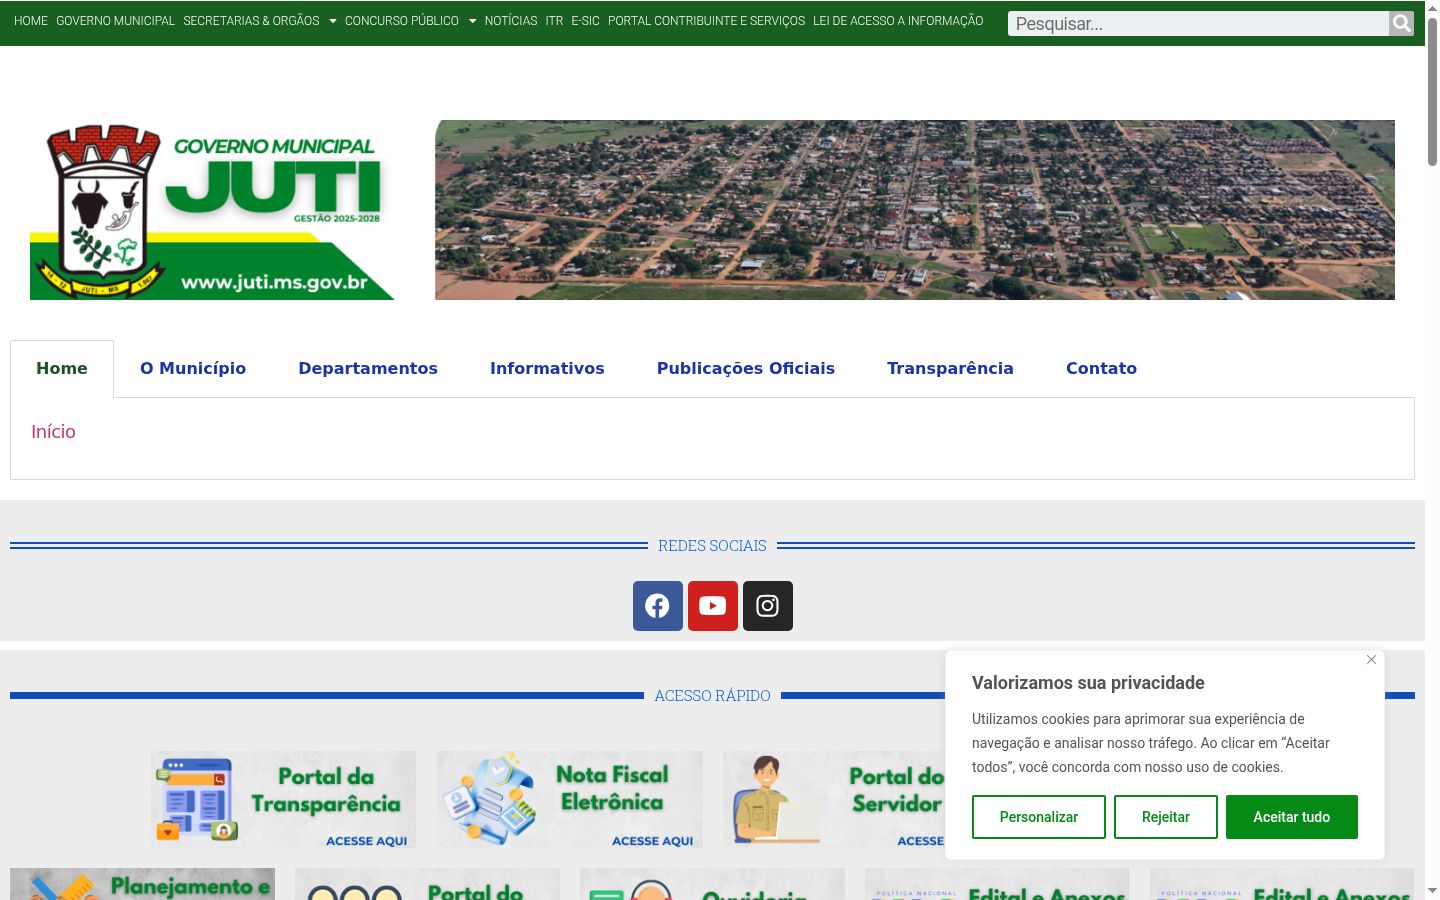This screenshot has width=1440, height=900.
Task: Open the Publicações Oficiais tab
Action: coord(746,368)
